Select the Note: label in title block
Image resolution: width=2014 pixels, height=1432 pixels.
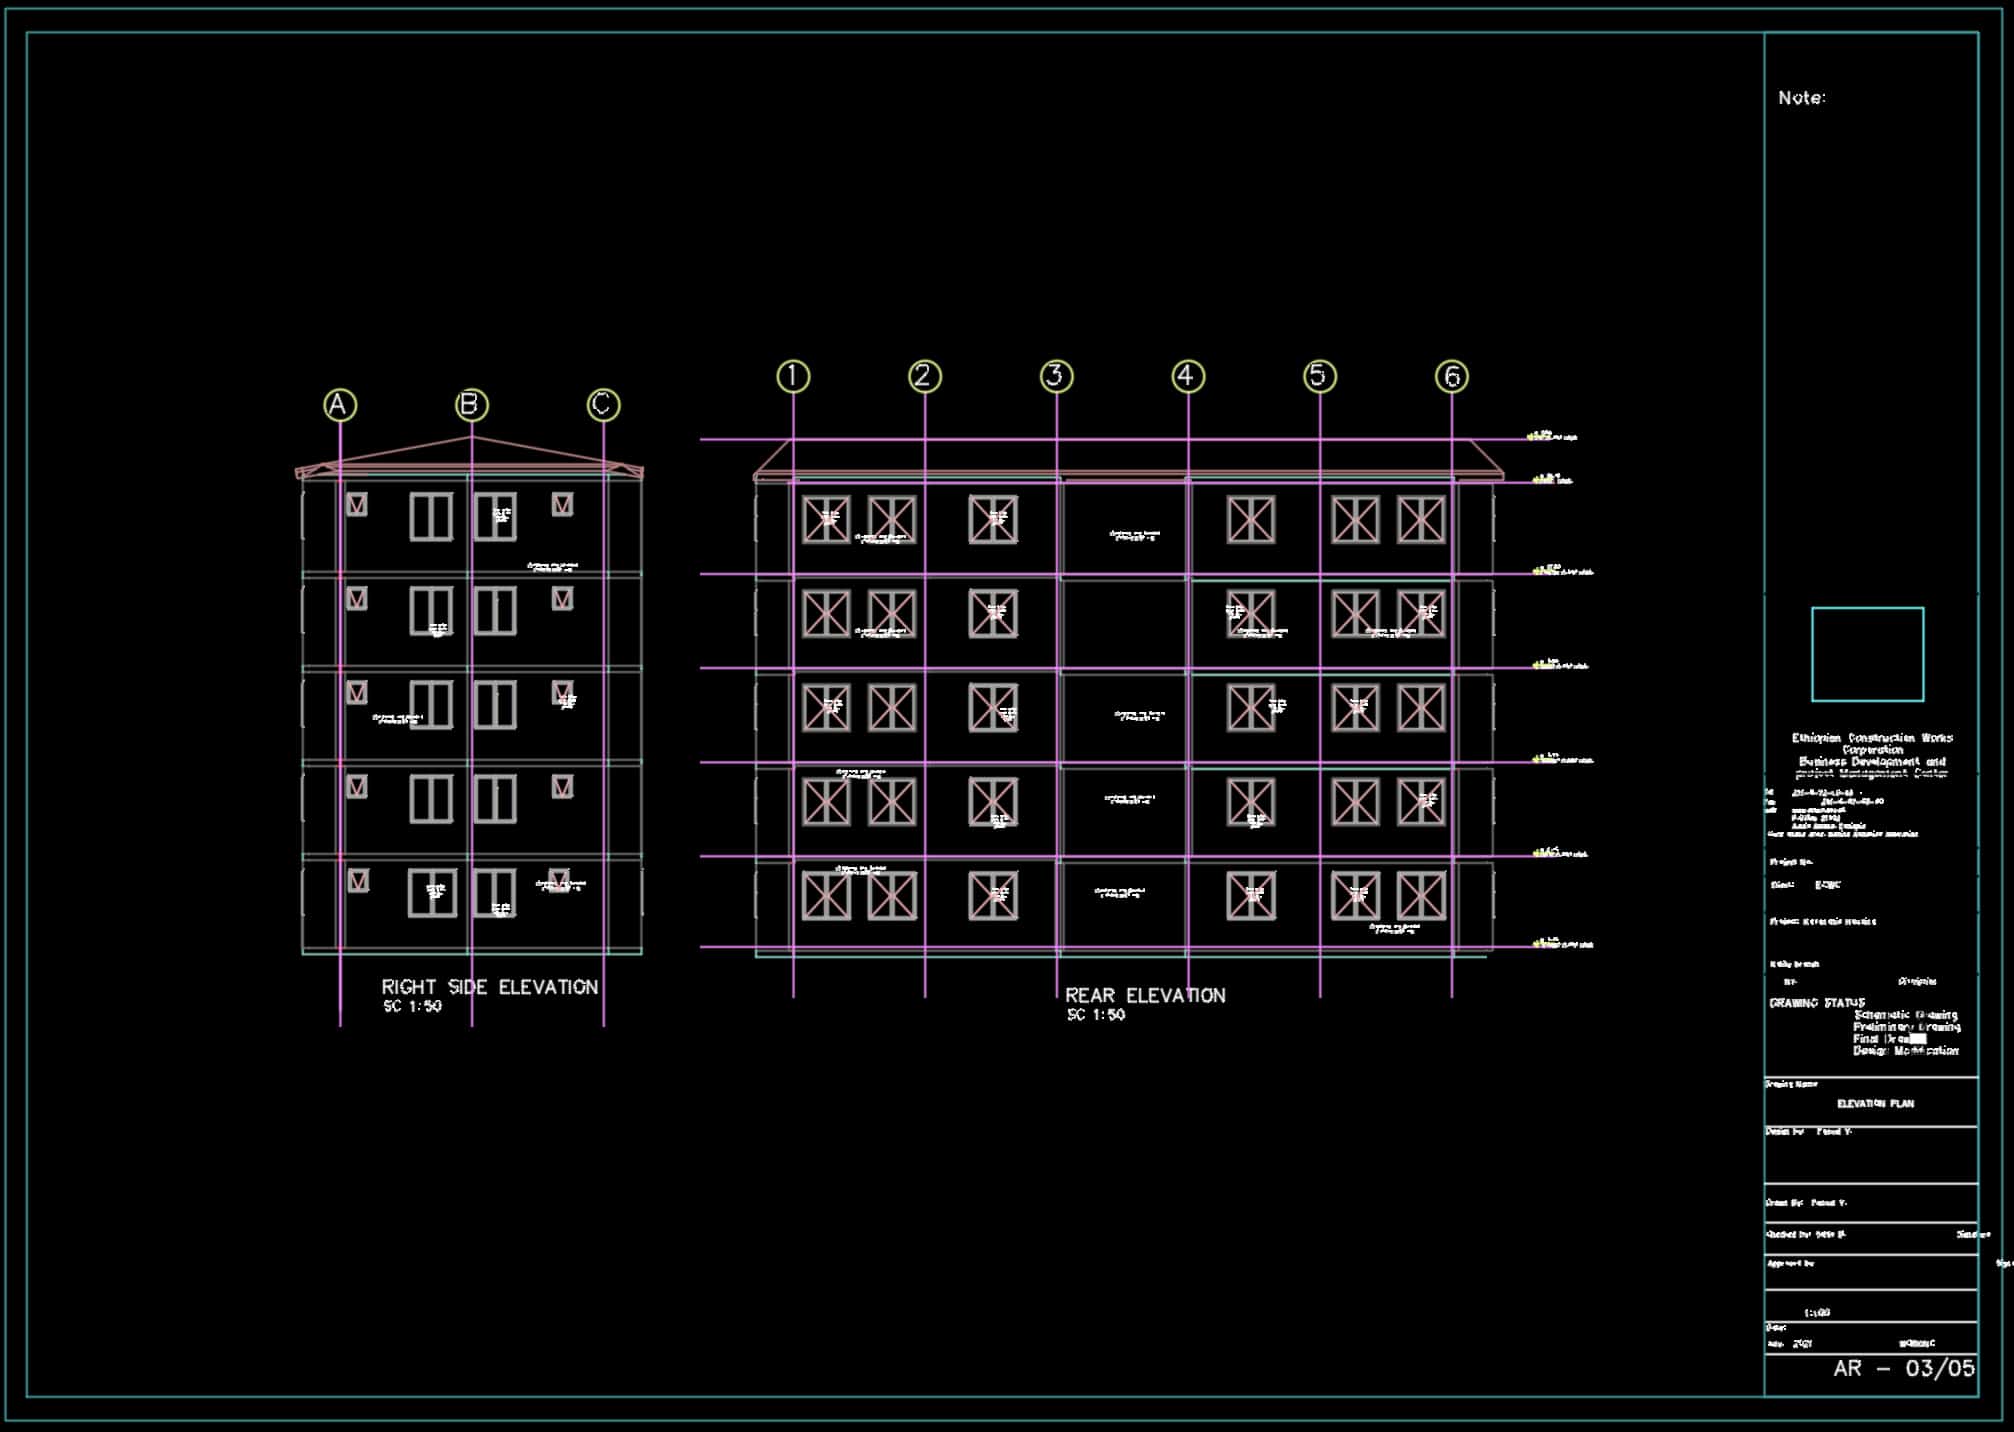1802,97
